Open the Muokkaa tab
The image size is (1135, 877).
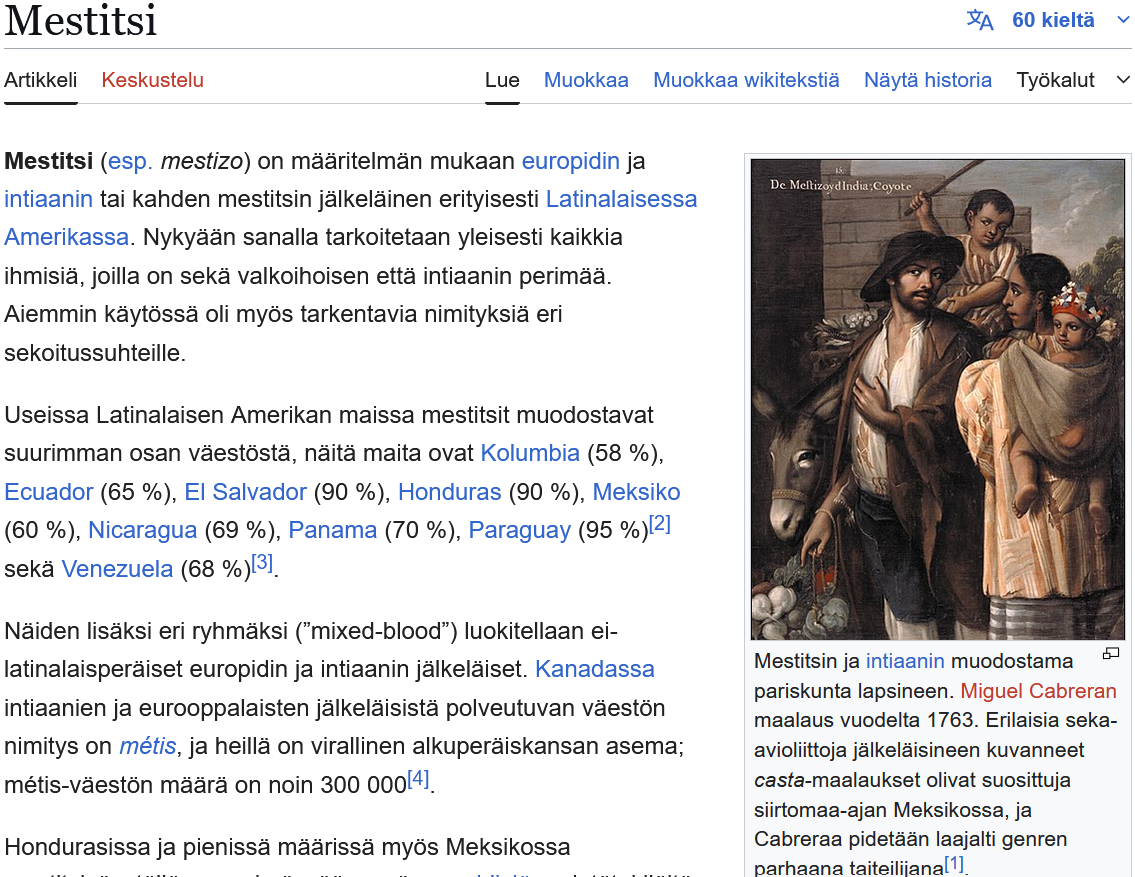[x=586, y=80]
